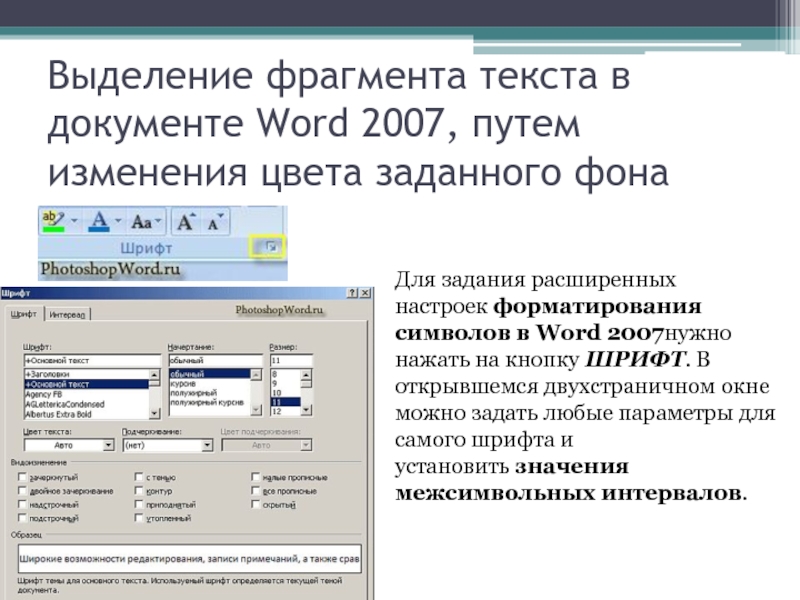The height and width of the screenshot is (600, 800).
Task: Select Agency FB font
Action: pyautogui.click(x=86, y=394)
